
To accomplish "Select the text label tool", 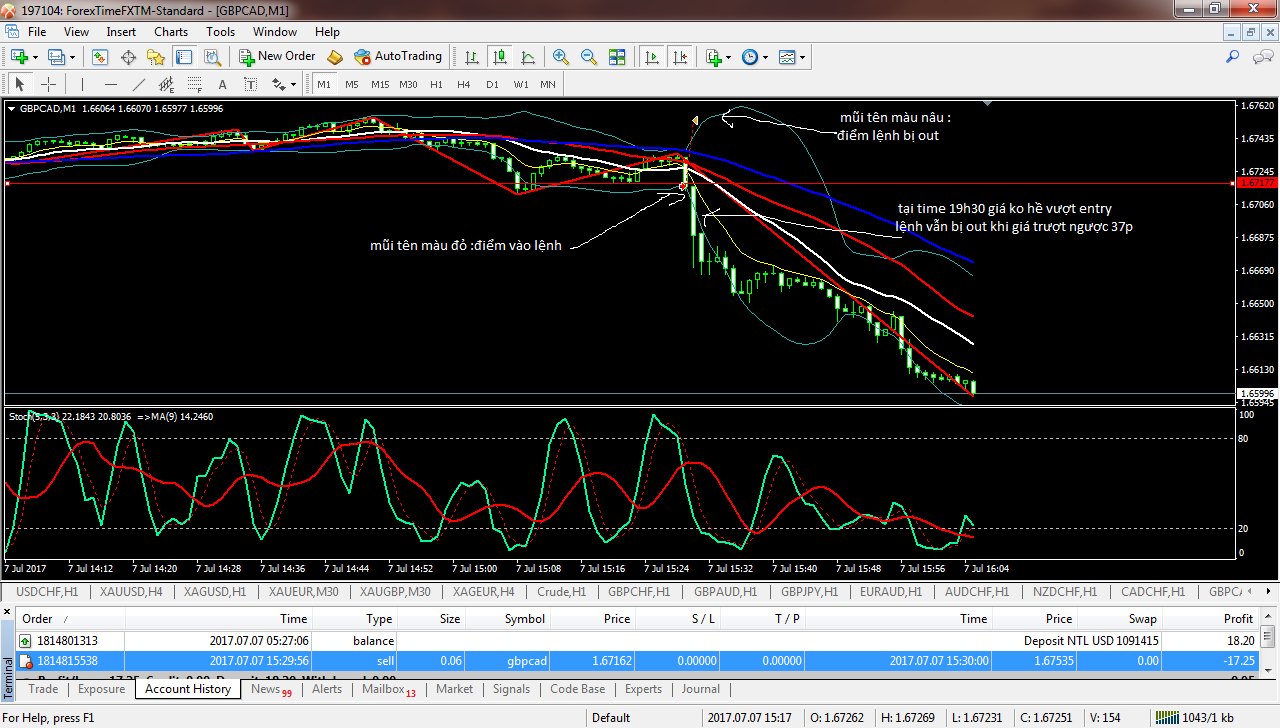I will point(250,84).
